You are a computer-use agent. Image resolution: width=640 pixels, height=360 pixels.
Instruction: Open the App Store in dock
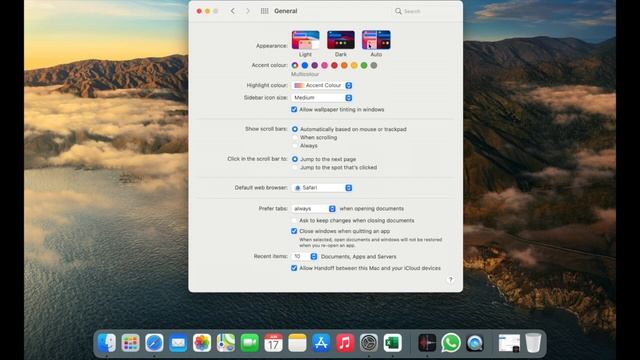(321, 342)
